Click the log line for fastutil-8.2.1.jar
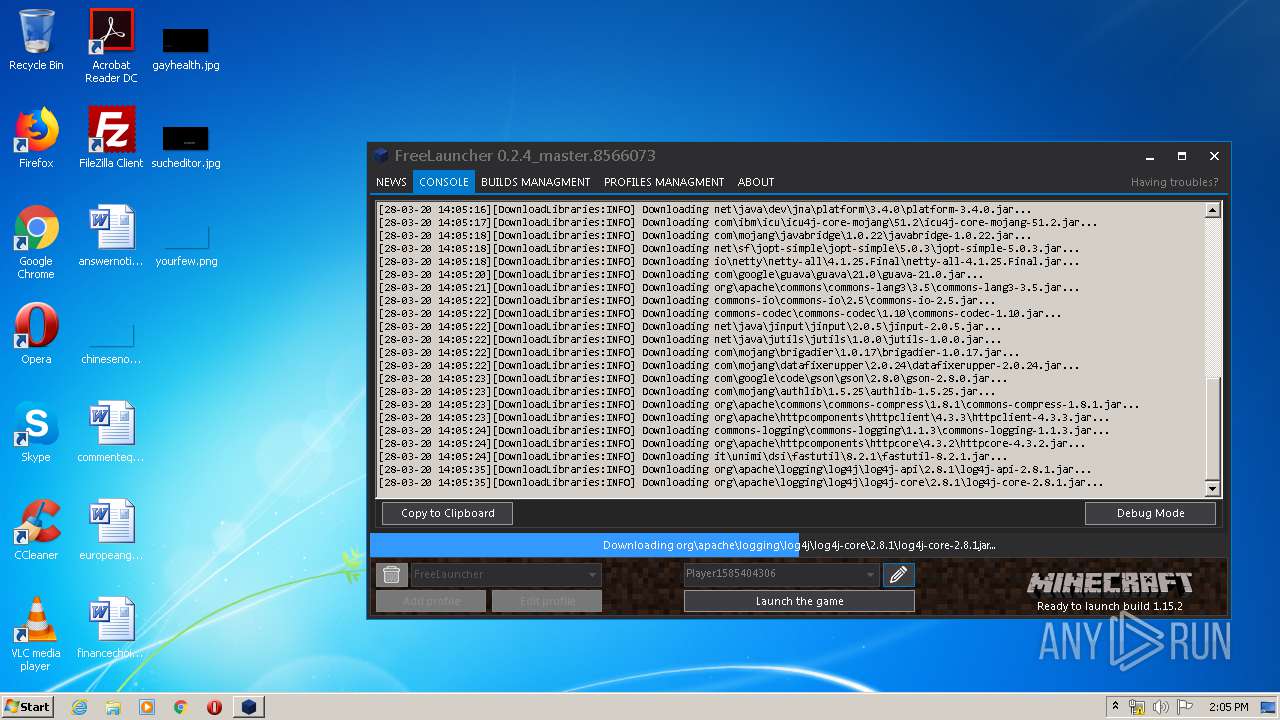1280x720 pixels. point(693,456)
